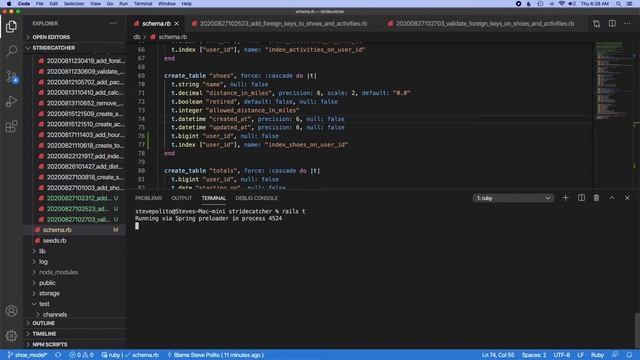Open the Manage gear icon
Viewport: 640px width, 360px height.
click(11, 336)
